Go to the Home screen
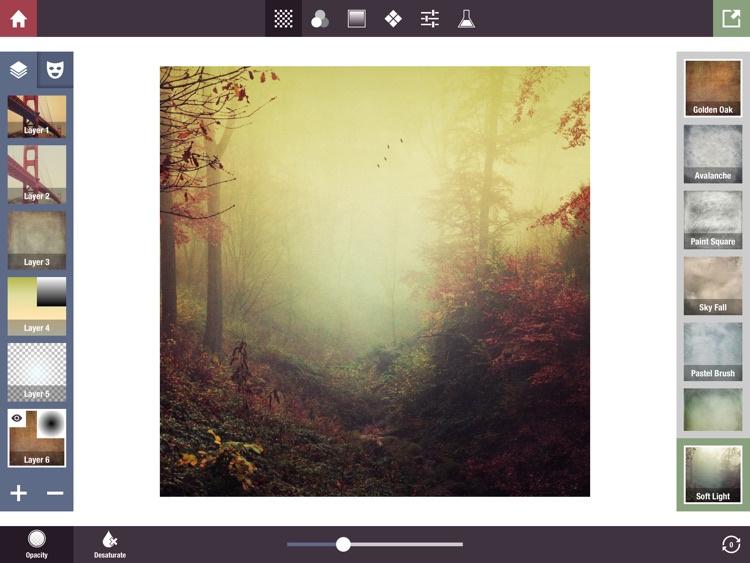750x563 pixels. coord(18,18)
